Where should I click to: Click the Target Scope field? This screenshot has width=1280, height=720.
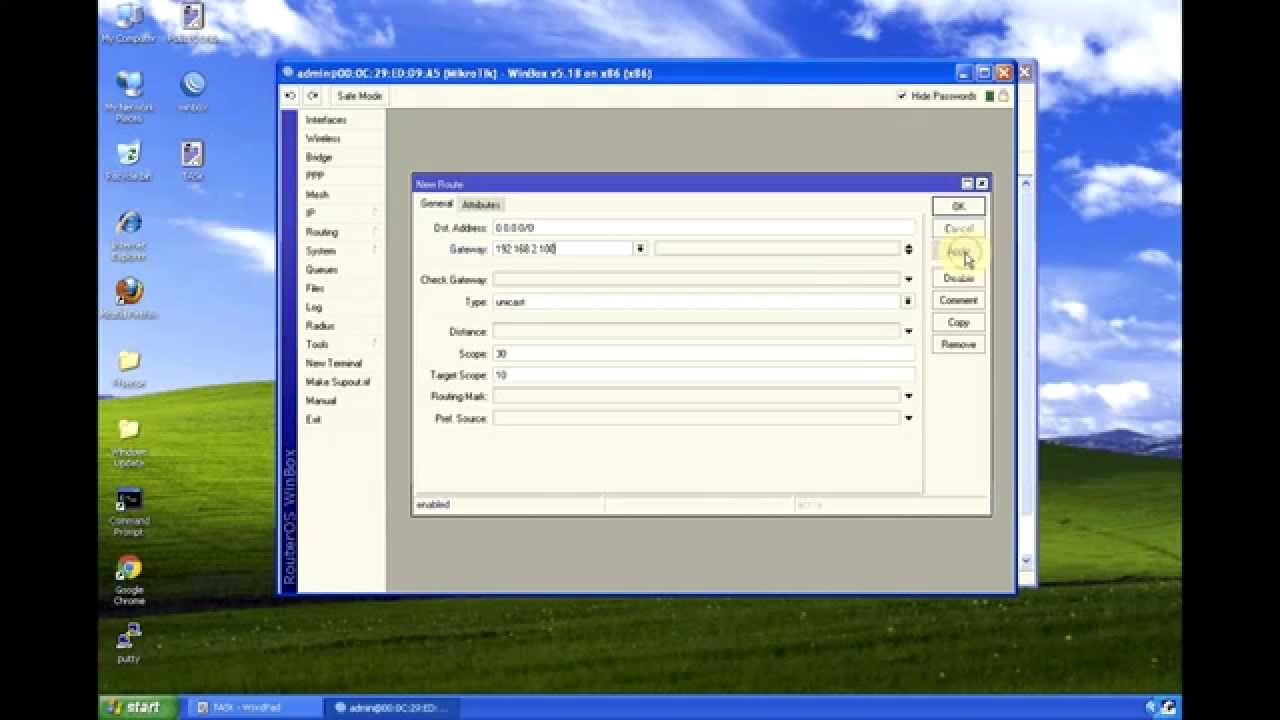tap(703, 375)
